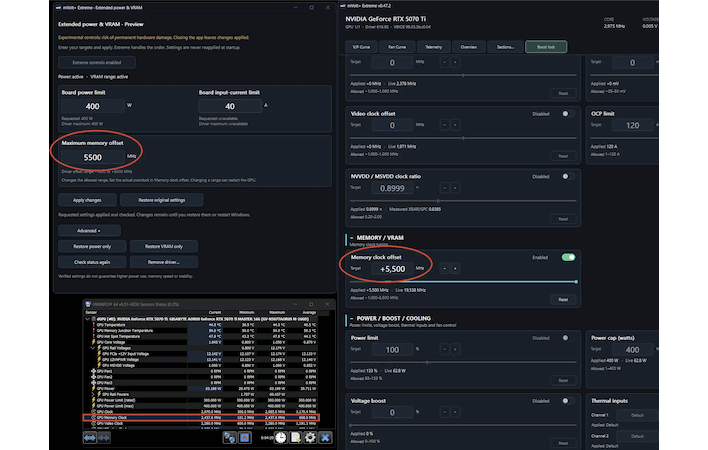This screenshot has height=450, width=708.
Task: Disable the Memory clock offset switch
Action: pyautogui.click(x=568, y=257)
